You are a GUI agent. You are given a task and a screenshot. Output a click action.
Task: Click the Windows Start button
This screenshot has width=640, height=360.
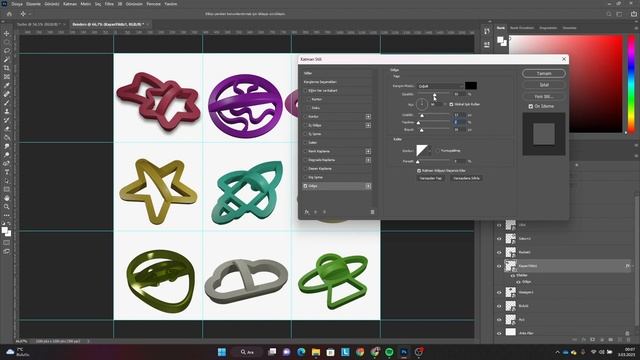[x=222, y=352]
